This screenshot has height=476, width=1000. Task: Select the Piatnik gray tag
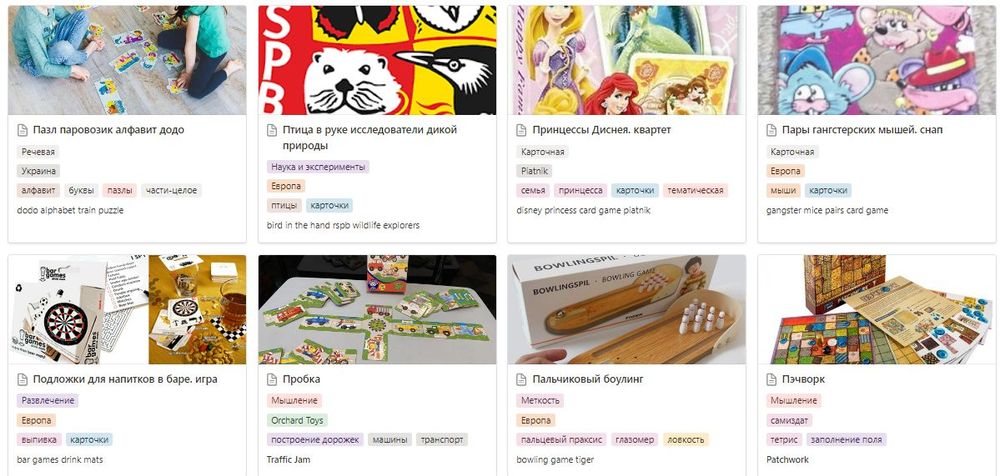(534, 171)
